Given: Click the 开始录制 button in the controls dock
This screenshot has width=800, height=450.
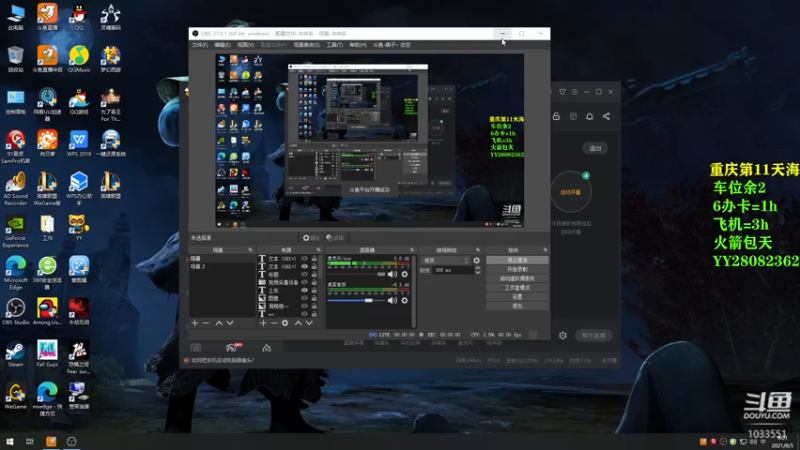Looking at the screenshot, I should pyautogui.click(x=517, y=269).
